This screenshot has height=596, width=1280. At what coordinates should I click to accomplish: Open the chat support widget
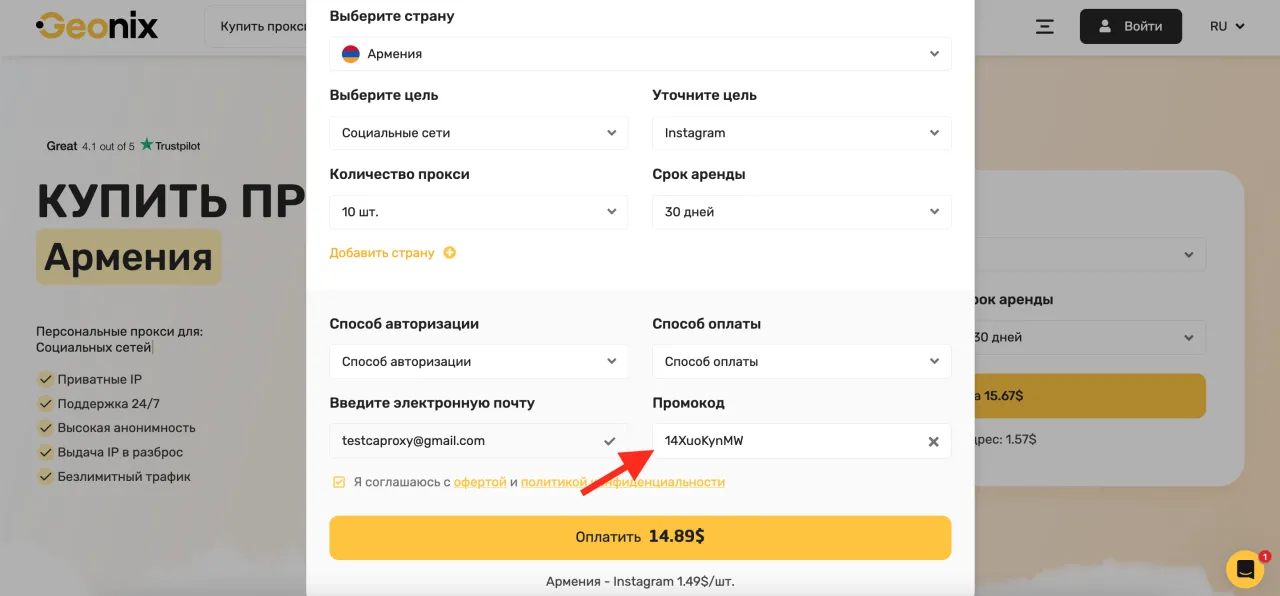point(1245,569)
